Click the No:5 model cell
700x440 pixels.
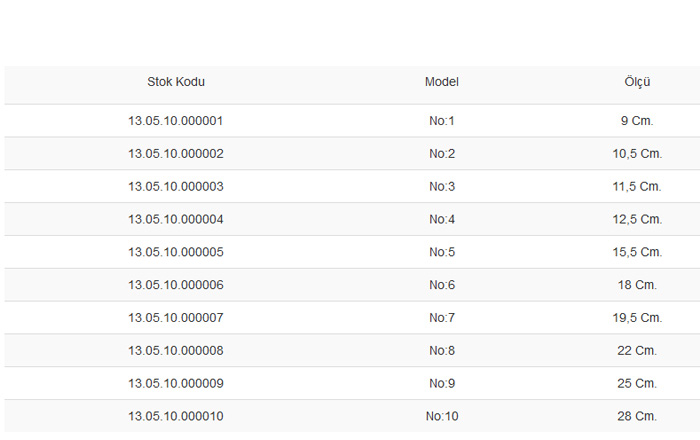point(442,252)
